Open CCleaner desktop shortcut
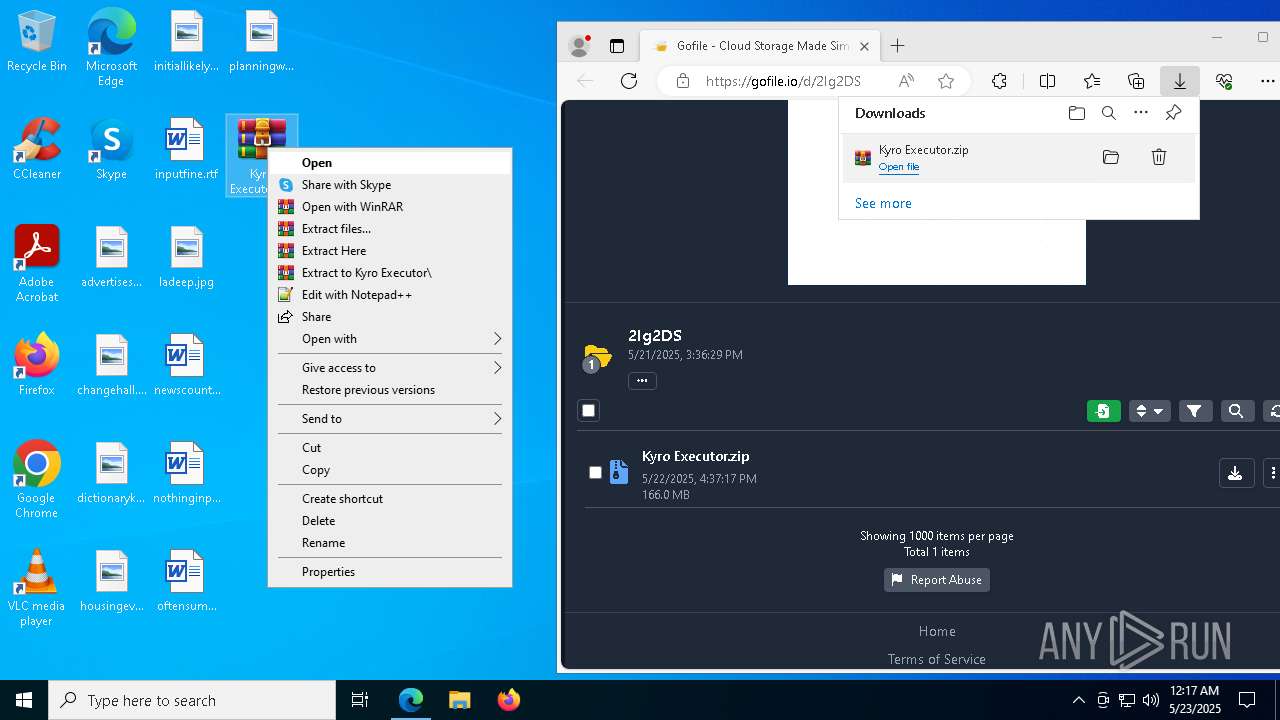The image size is (1280, 720). [x=37, y=149]
